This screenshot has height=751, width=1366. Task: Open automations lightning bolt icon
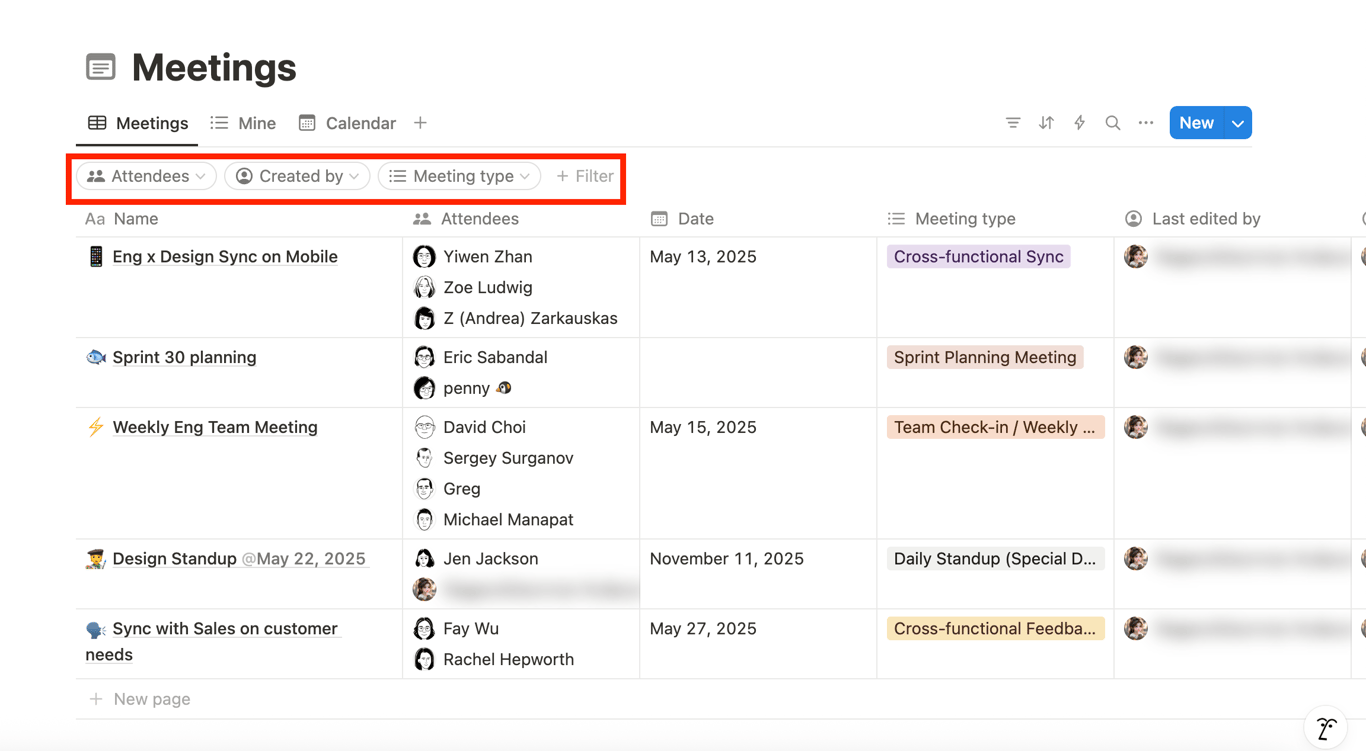pos(1079,123)
